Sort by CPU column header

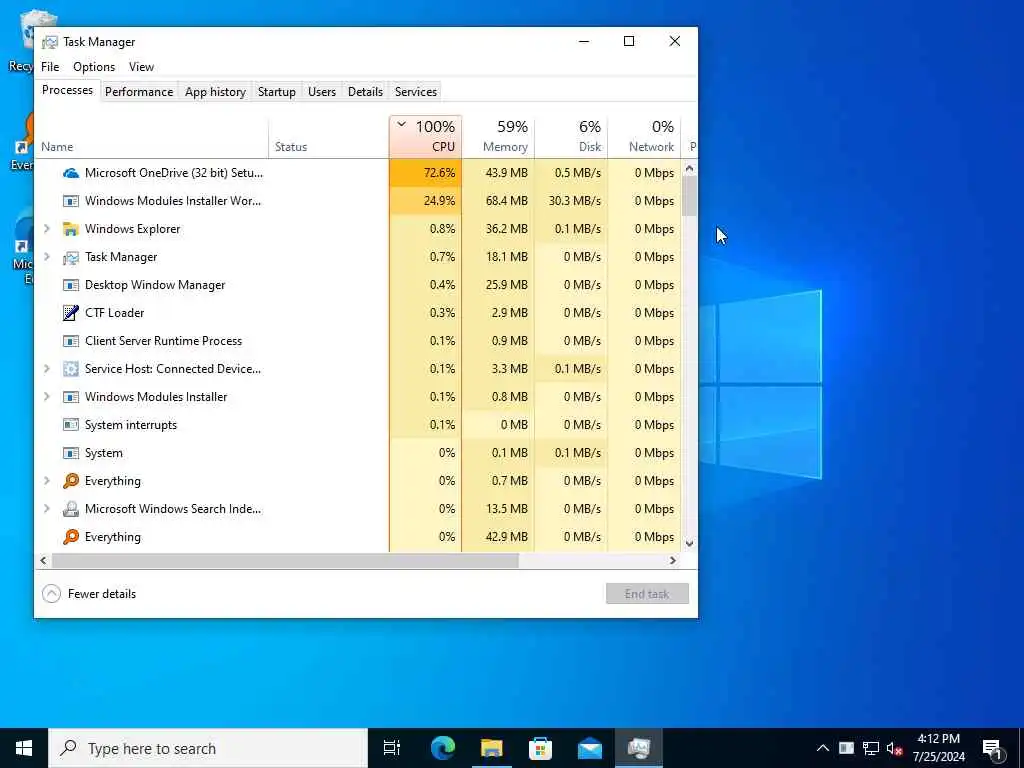(425, 137)
